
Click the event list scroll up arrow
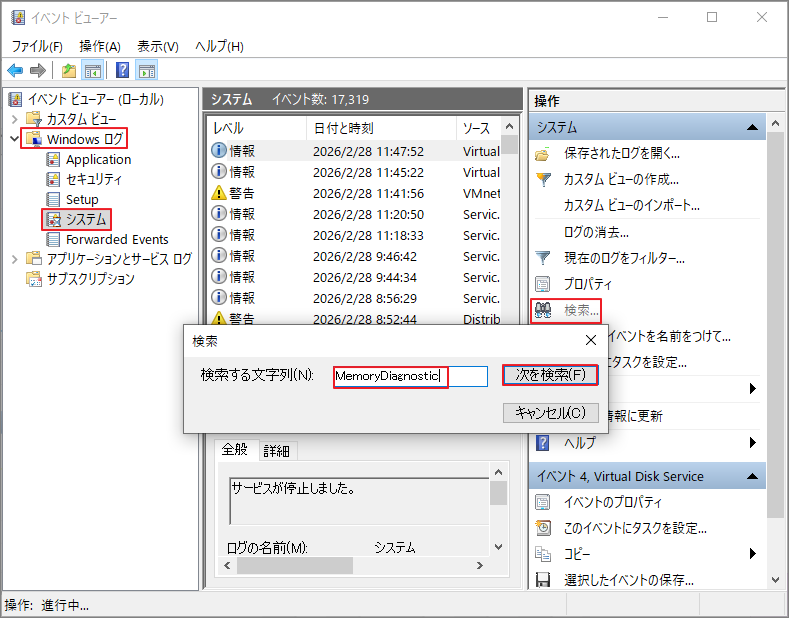click(509, 126)
